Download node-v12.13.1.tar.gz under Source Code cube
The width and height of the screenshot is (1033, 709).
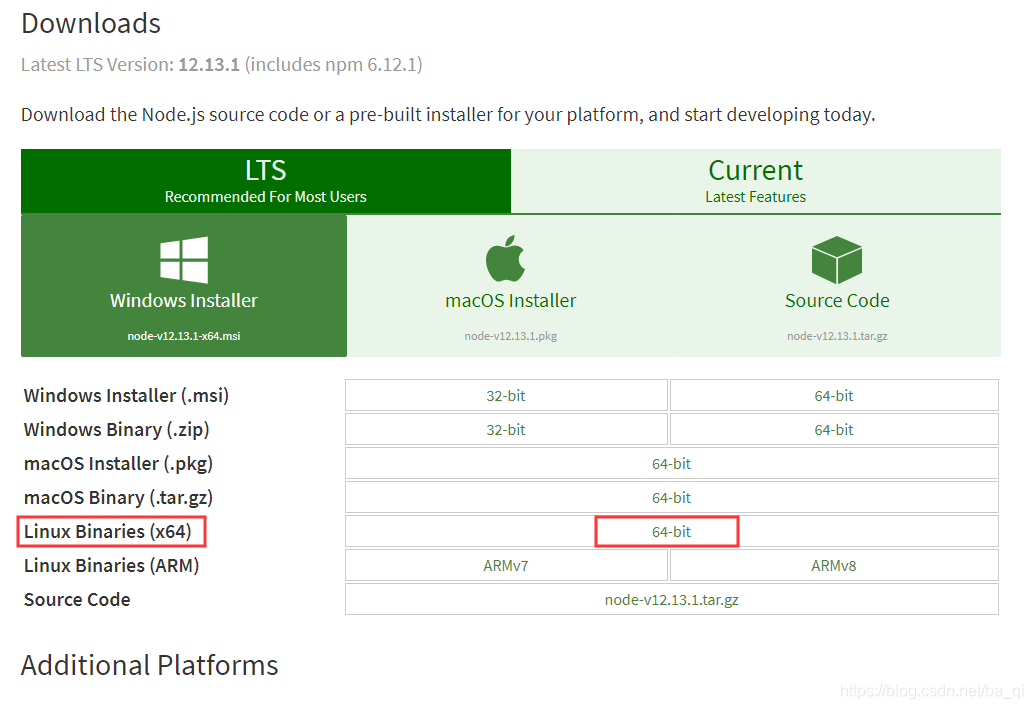[837, 286]
